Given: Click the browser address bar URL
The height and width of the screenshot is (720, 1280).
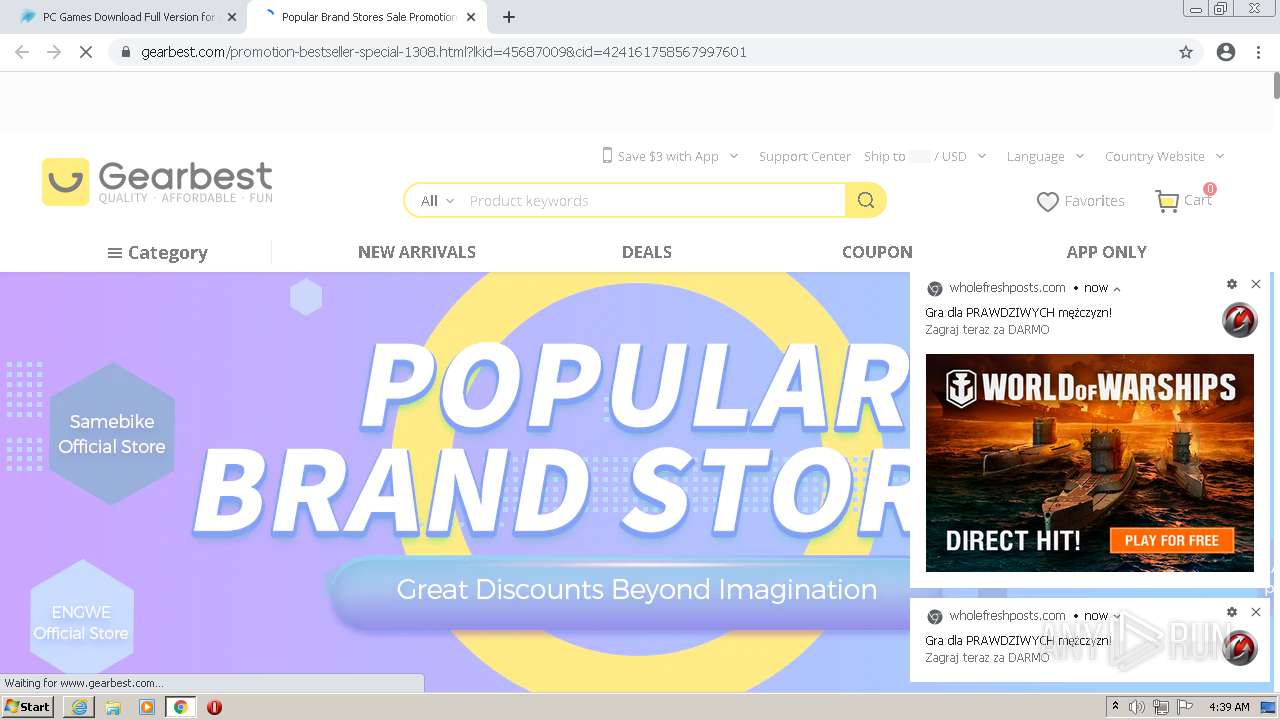Looking at the screenshot, I should coord(444,52).
